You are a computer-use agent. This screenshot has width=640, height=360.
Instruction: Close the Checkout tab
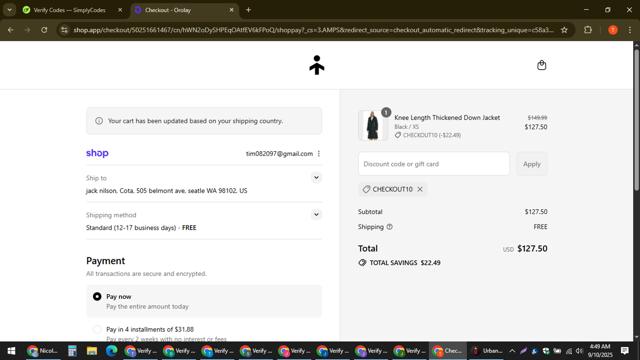pos(231,10)
